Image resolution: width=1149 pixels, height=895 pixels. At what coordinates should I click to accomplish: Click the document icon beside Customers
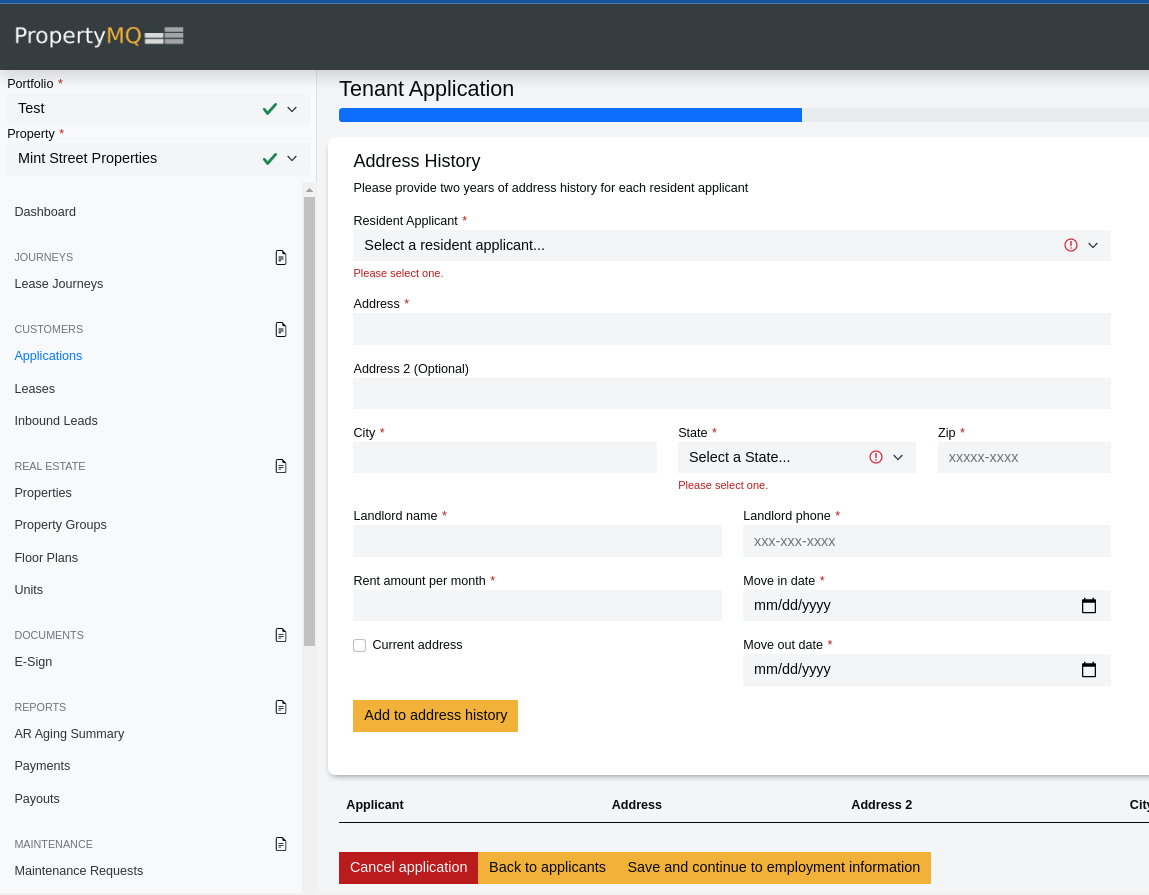pyautogui.click(x=281, y=329)
